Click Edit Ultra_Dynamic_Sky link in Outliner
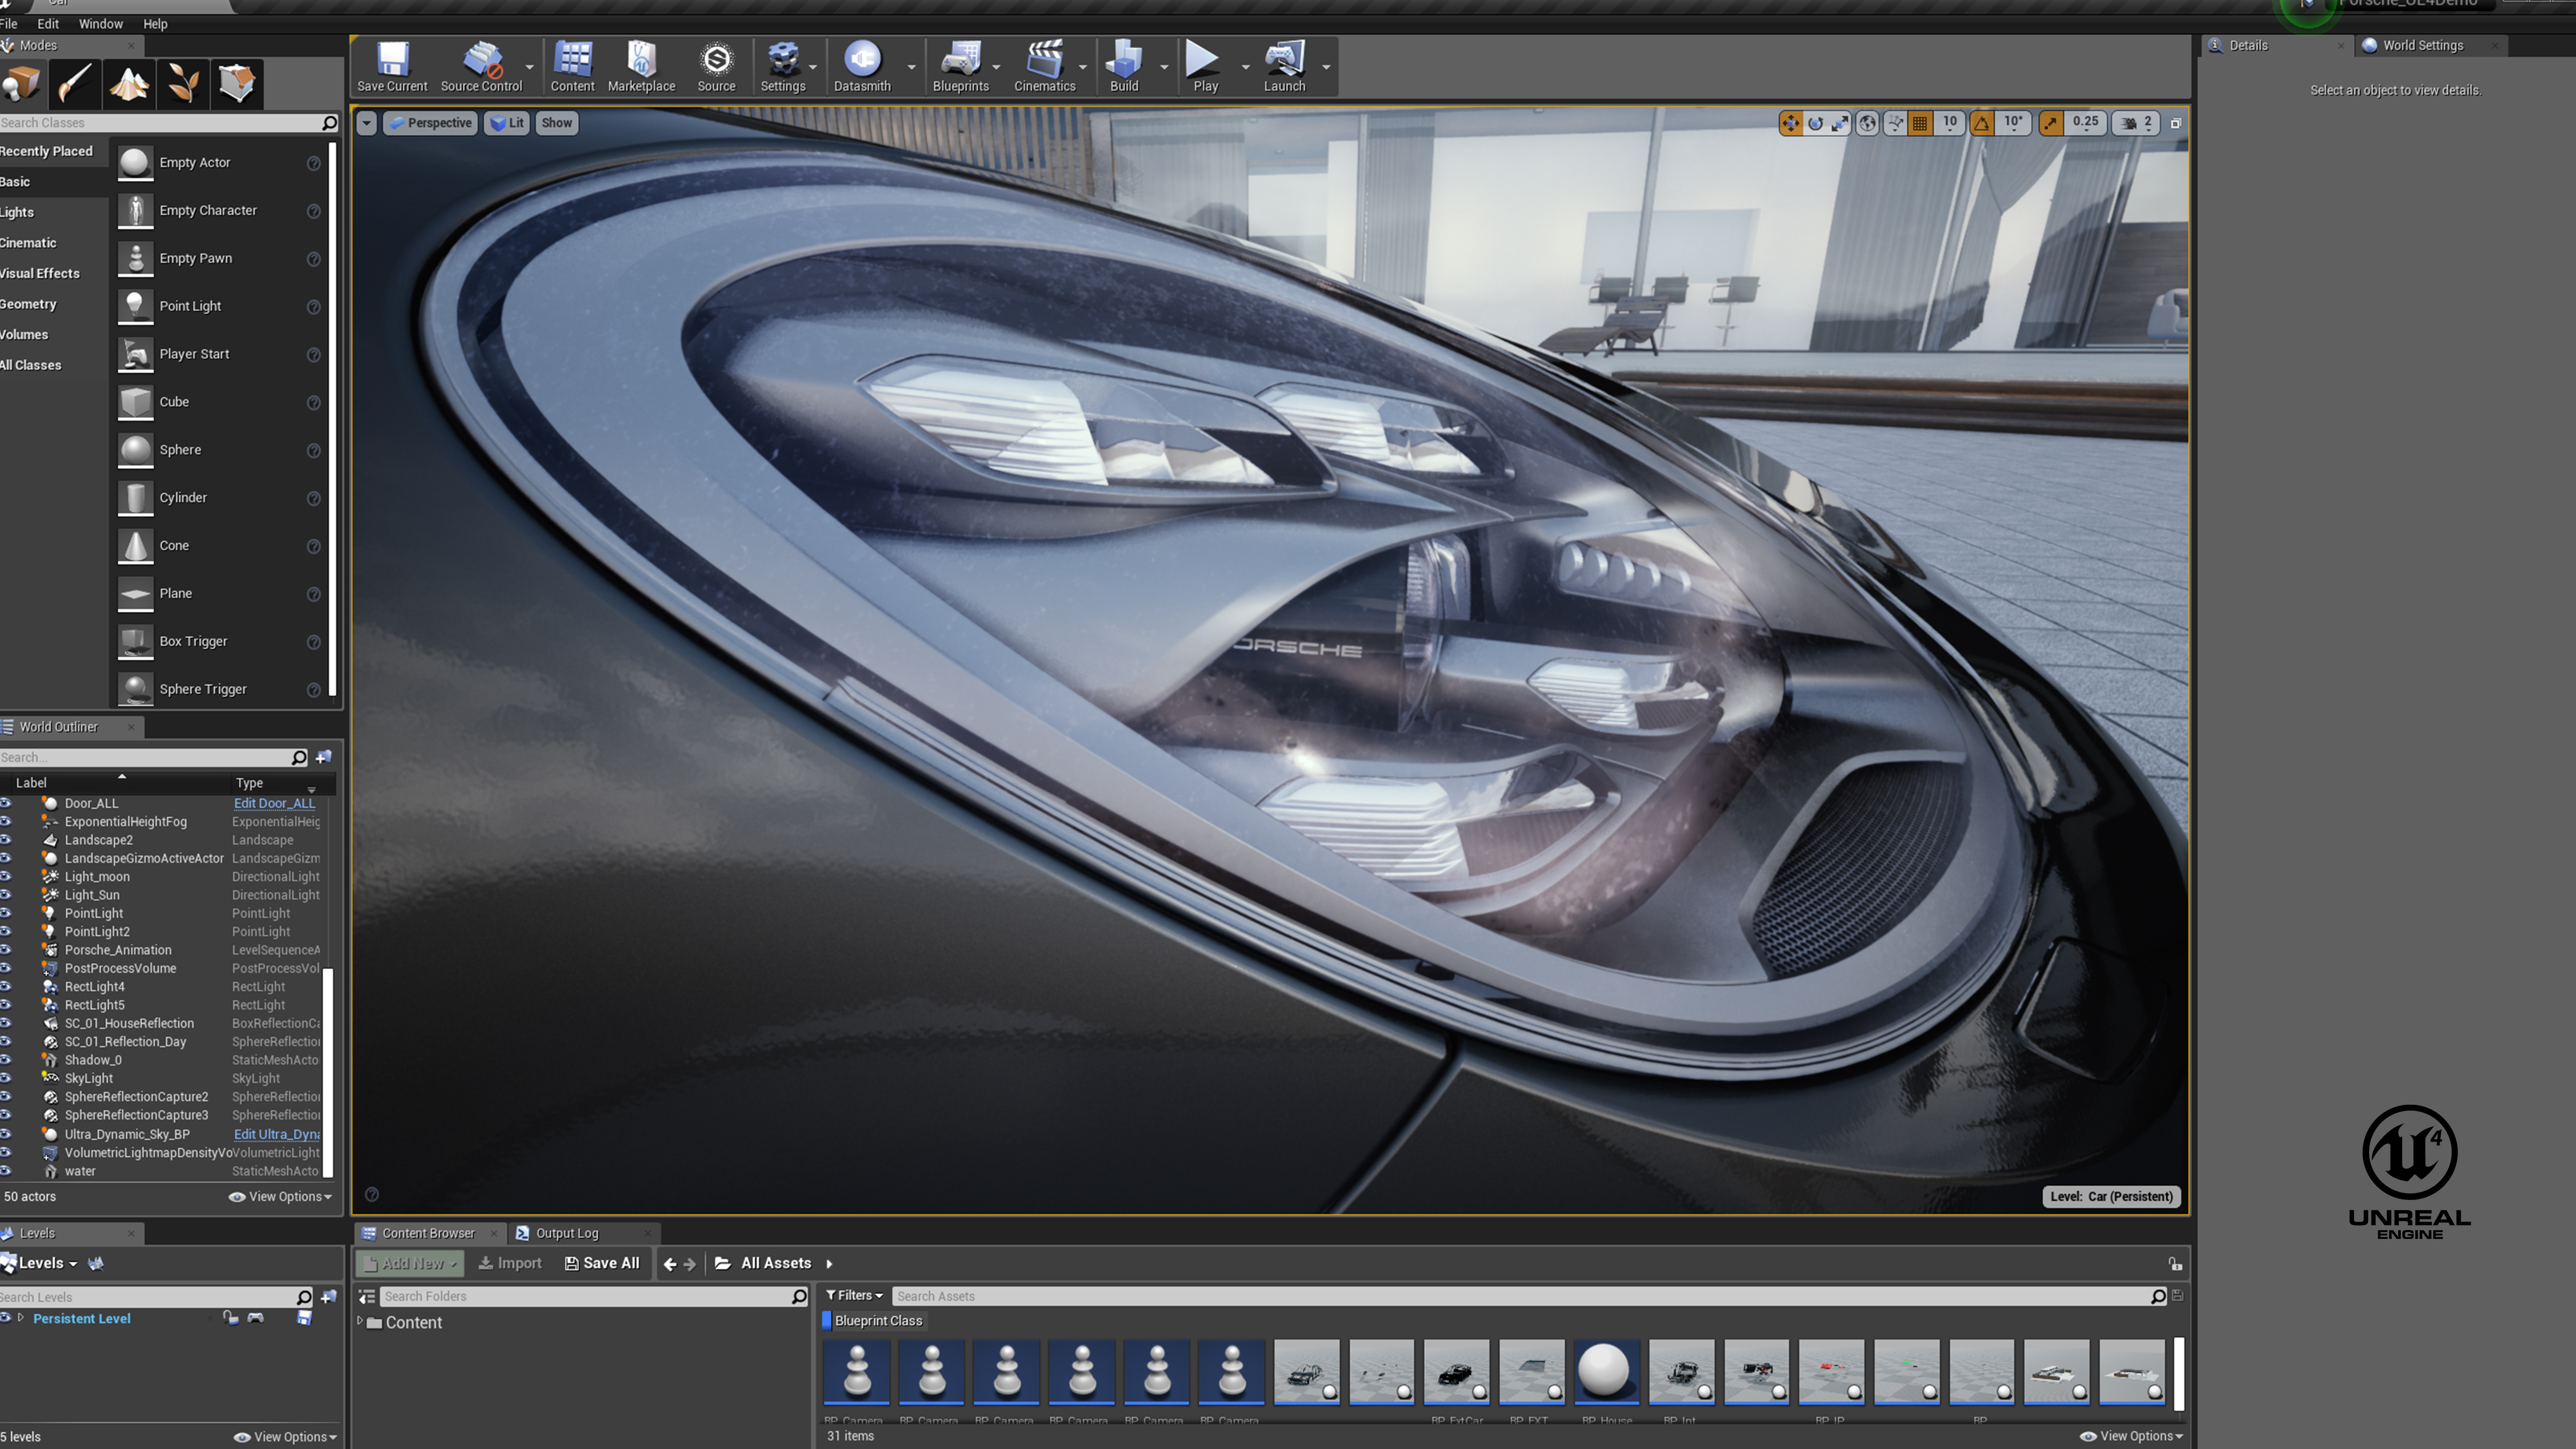This screenshot has width=2576, height=1449. (x=277, y=1134)
